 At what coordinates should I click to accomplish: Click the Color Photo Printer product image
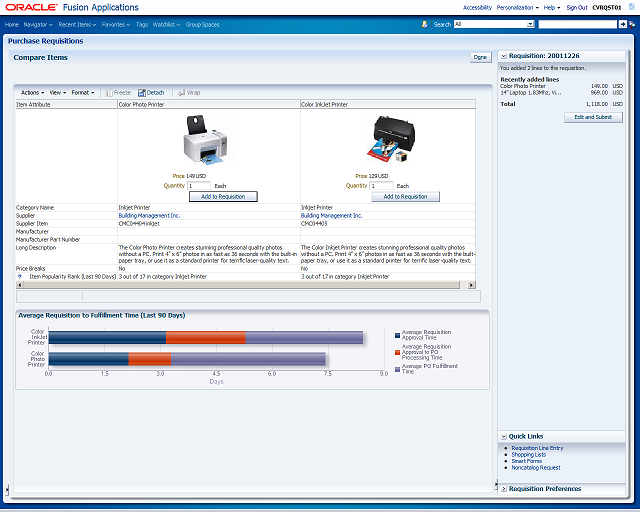(x=205, y=139)
